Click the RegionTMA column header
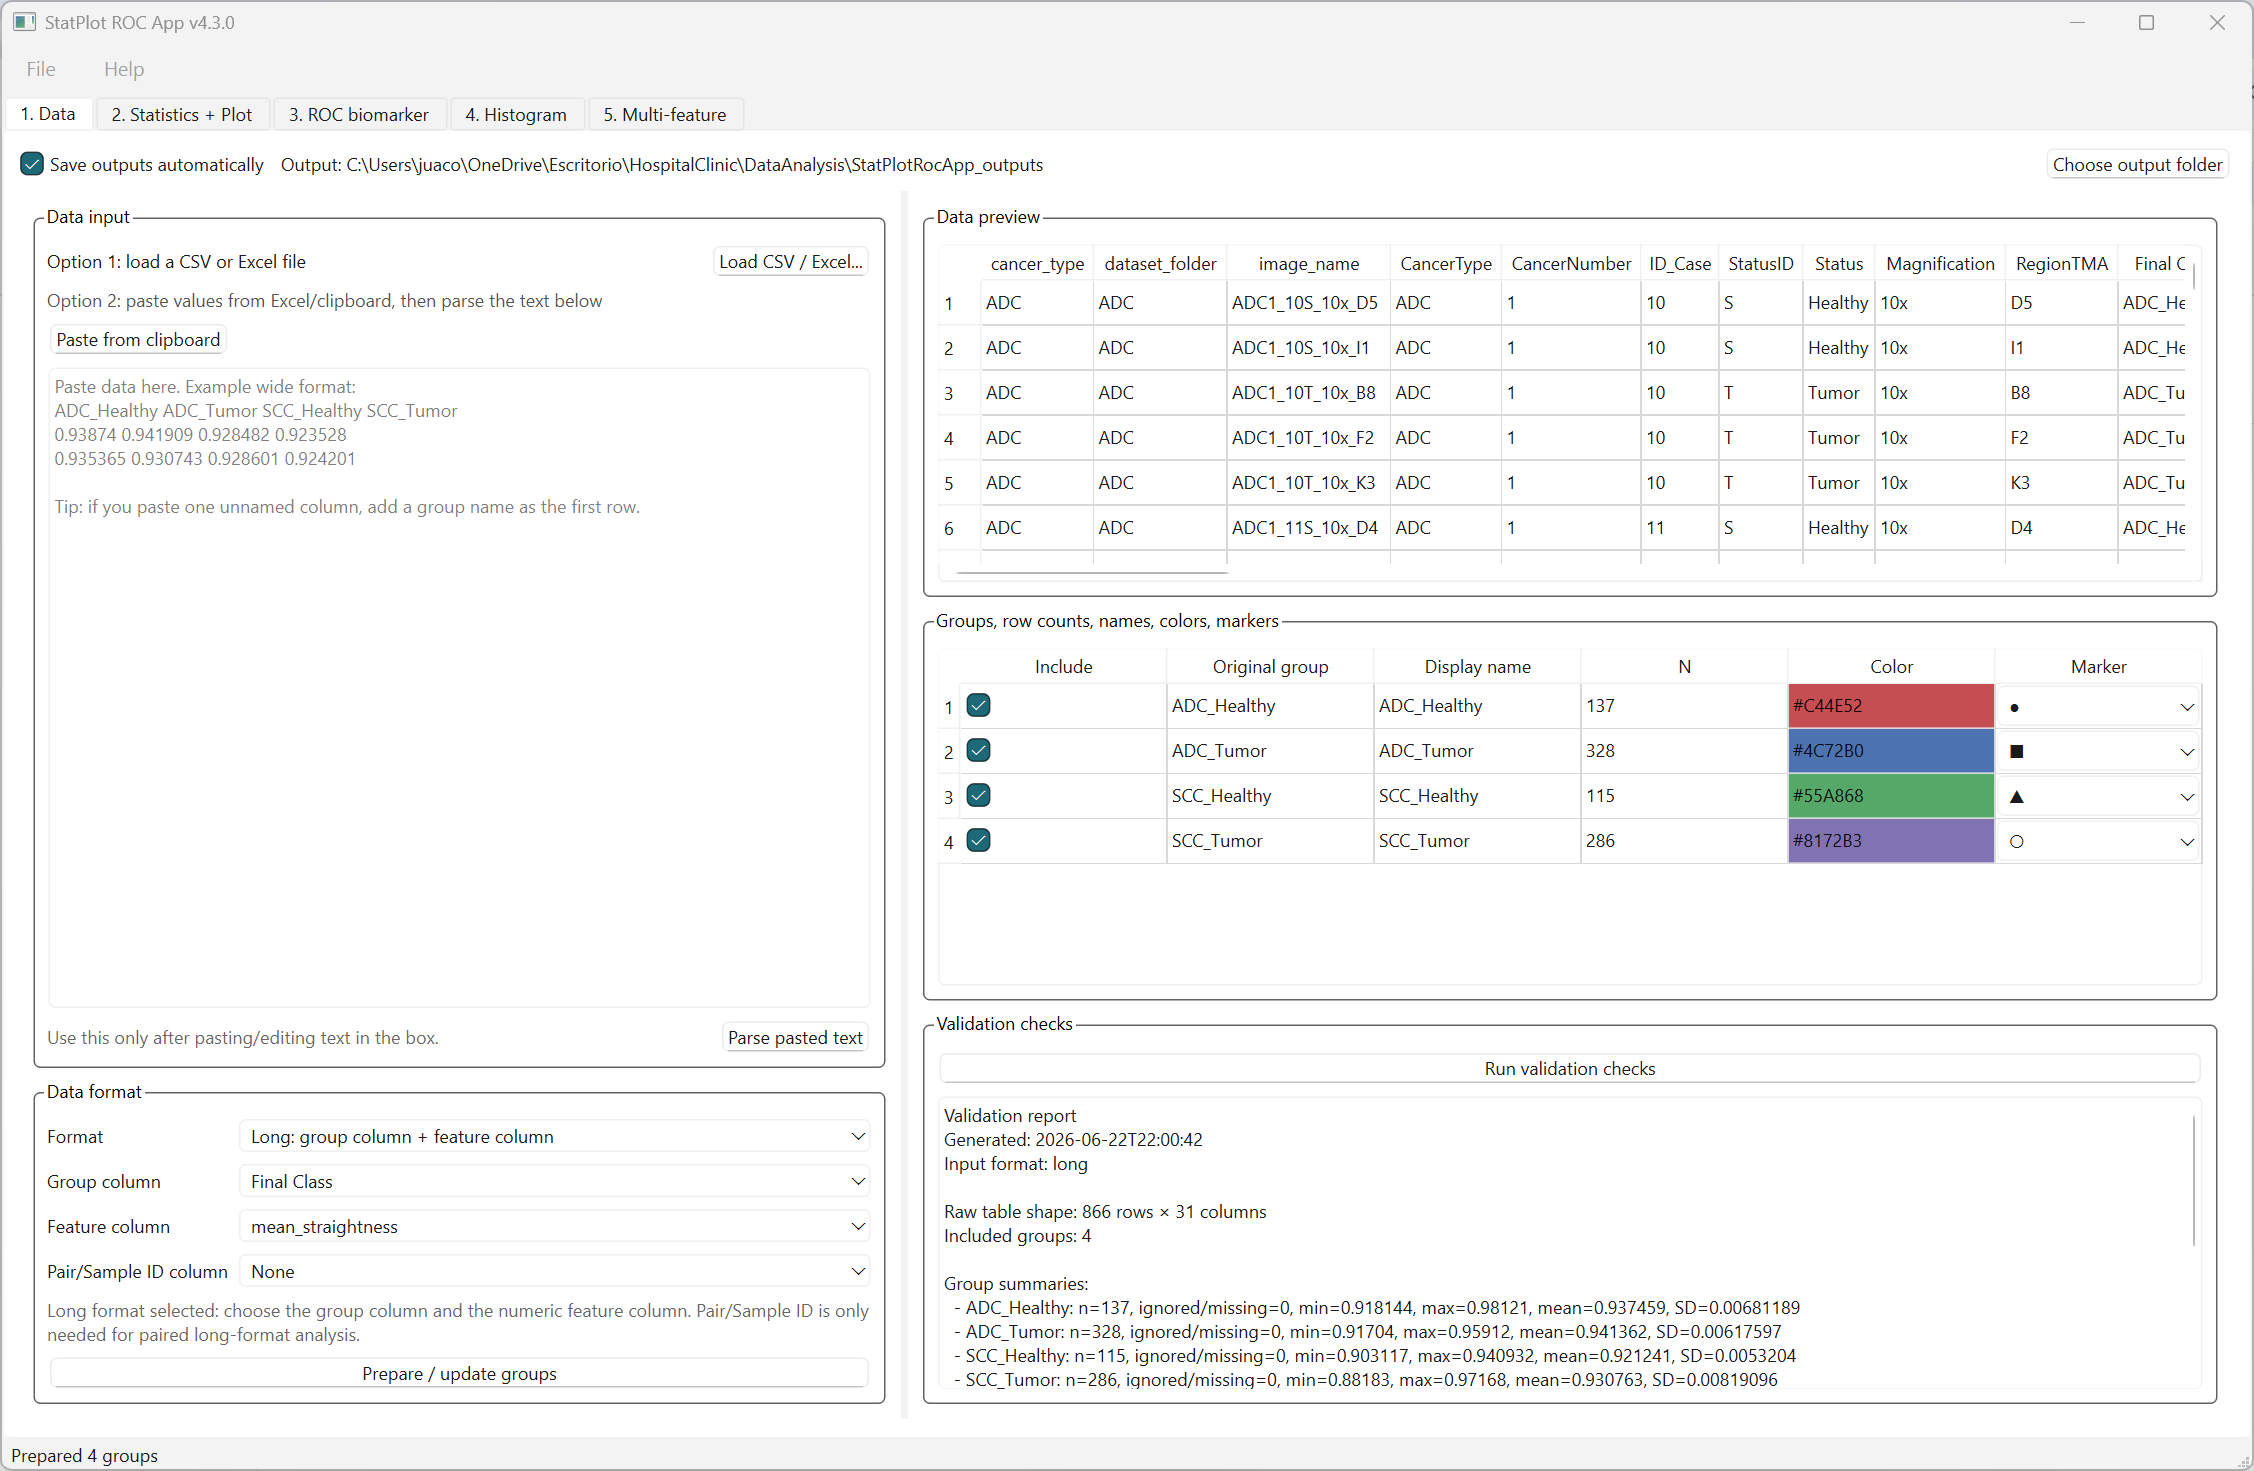Image resolution: width=2254 pixels, height=1471 pixels. coord(2061,264)
